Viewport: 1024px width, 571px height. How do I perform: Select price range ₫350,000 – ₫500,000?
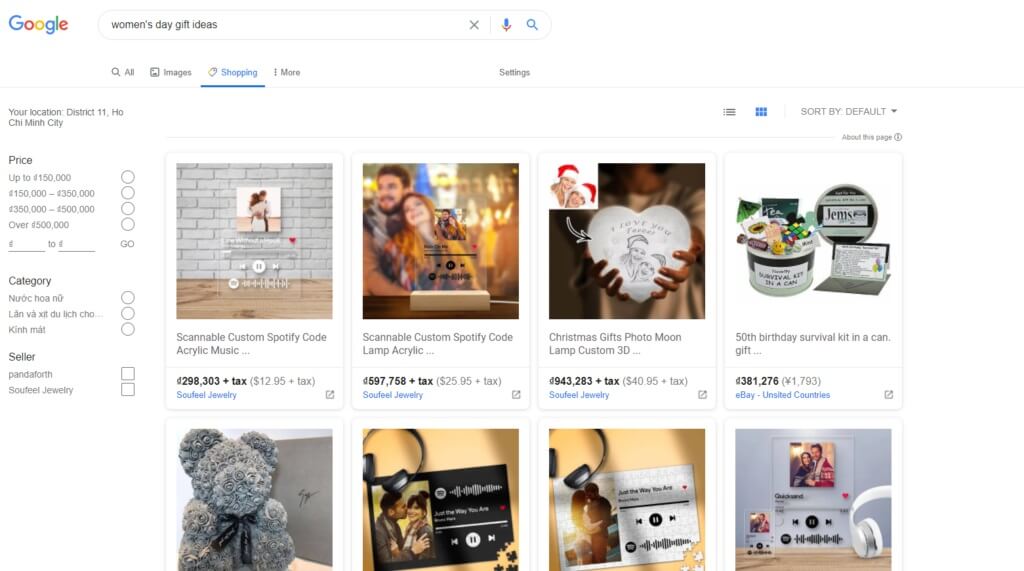point(128,208)
